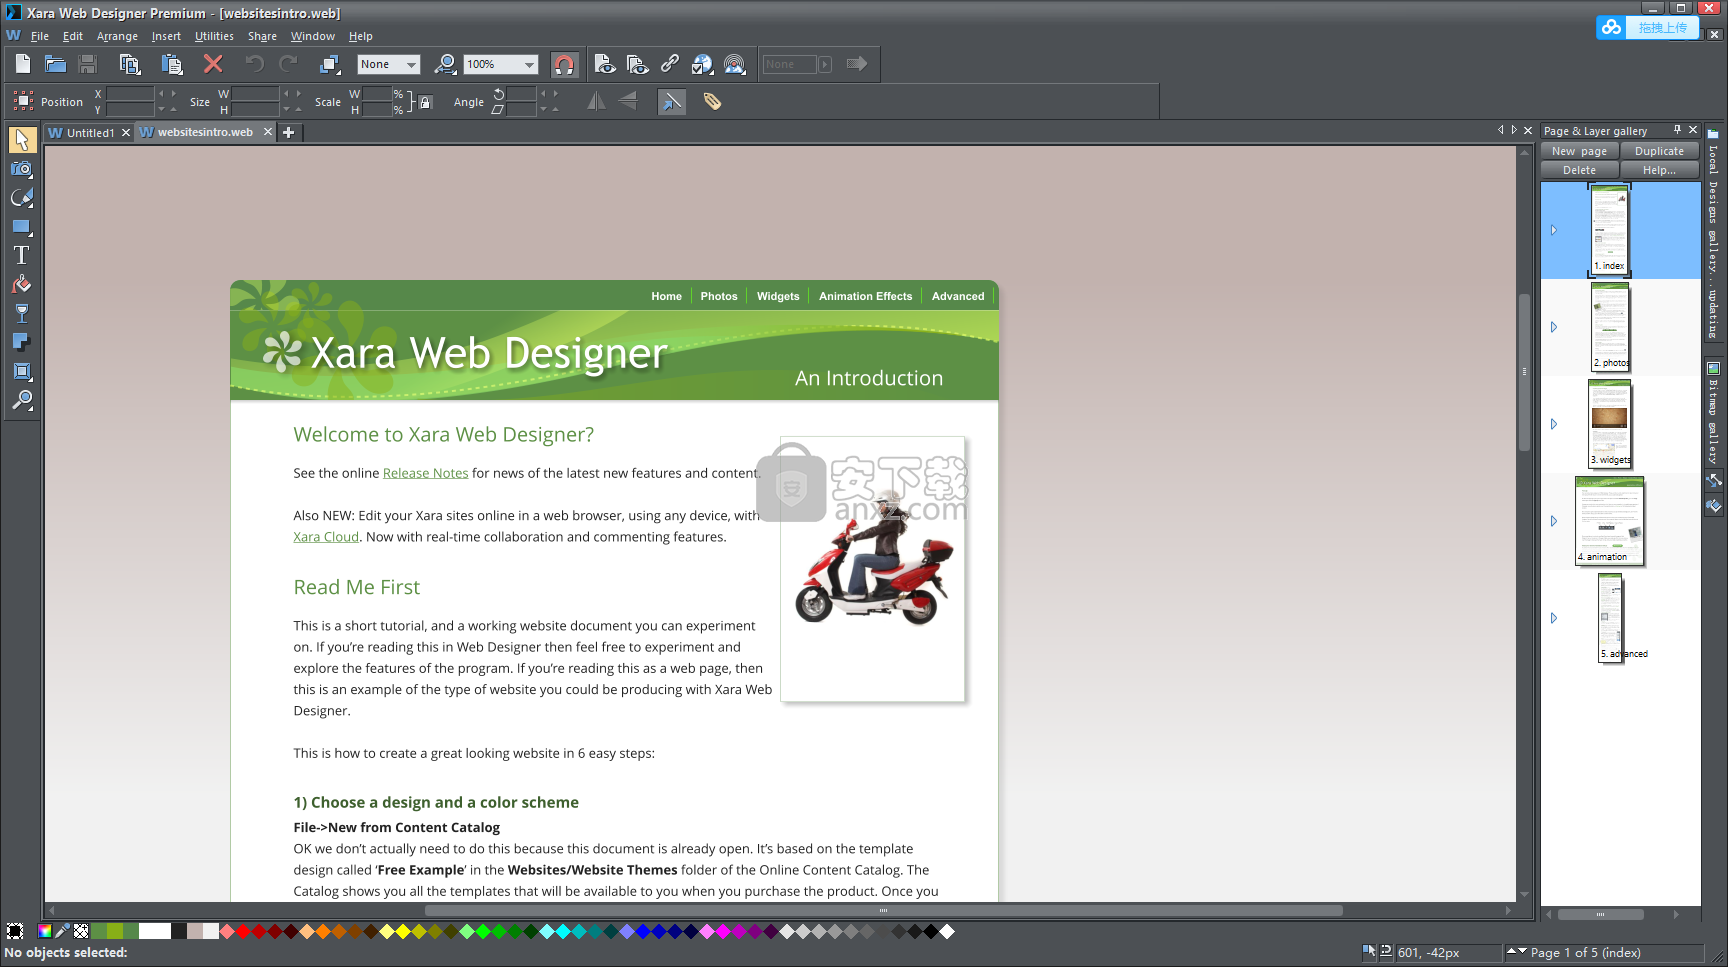Open the File menu
1728x967 pixels.
click(40, 36)
